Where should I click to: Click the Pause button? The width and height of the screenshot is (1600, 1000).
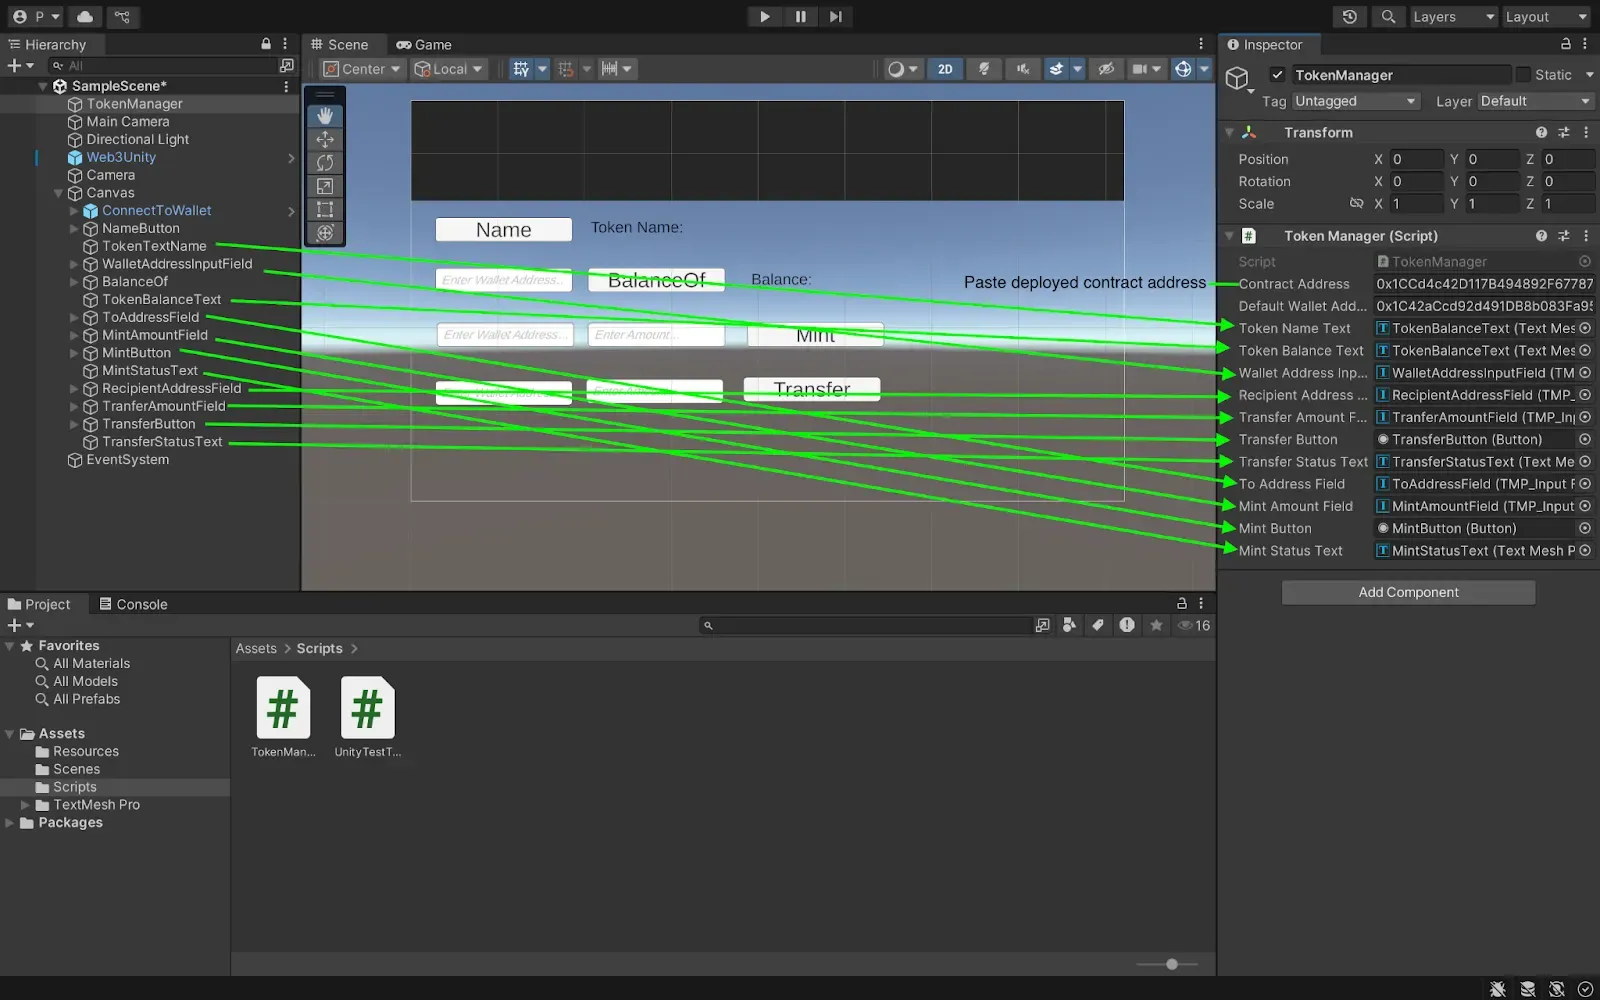[800, 17]
